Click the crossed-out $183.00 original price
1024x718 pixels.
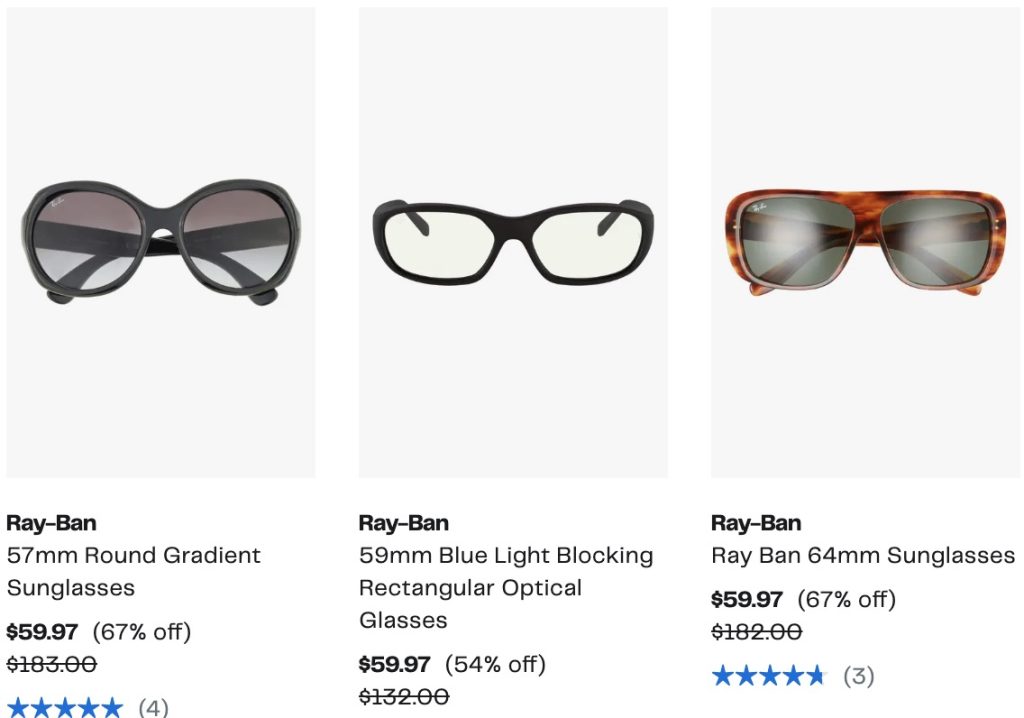tap(51, 664)
